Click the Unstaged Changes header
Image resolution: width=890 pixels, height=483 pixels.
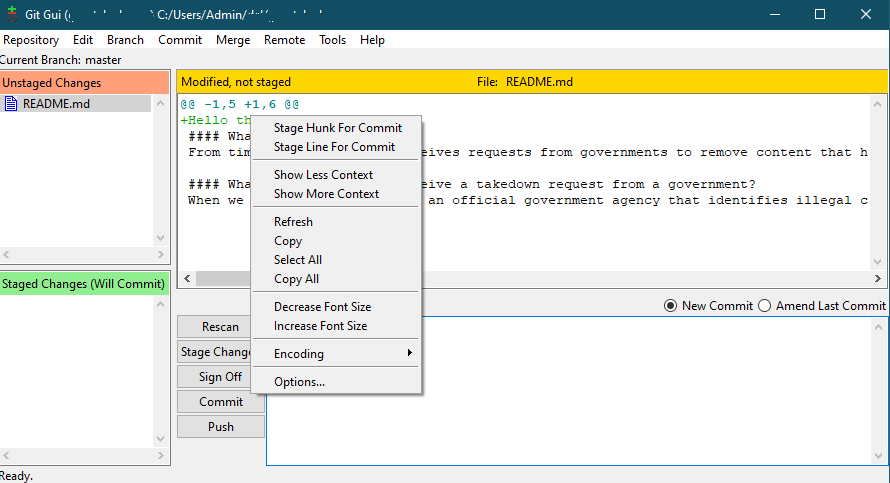click(x=85, y=83)
